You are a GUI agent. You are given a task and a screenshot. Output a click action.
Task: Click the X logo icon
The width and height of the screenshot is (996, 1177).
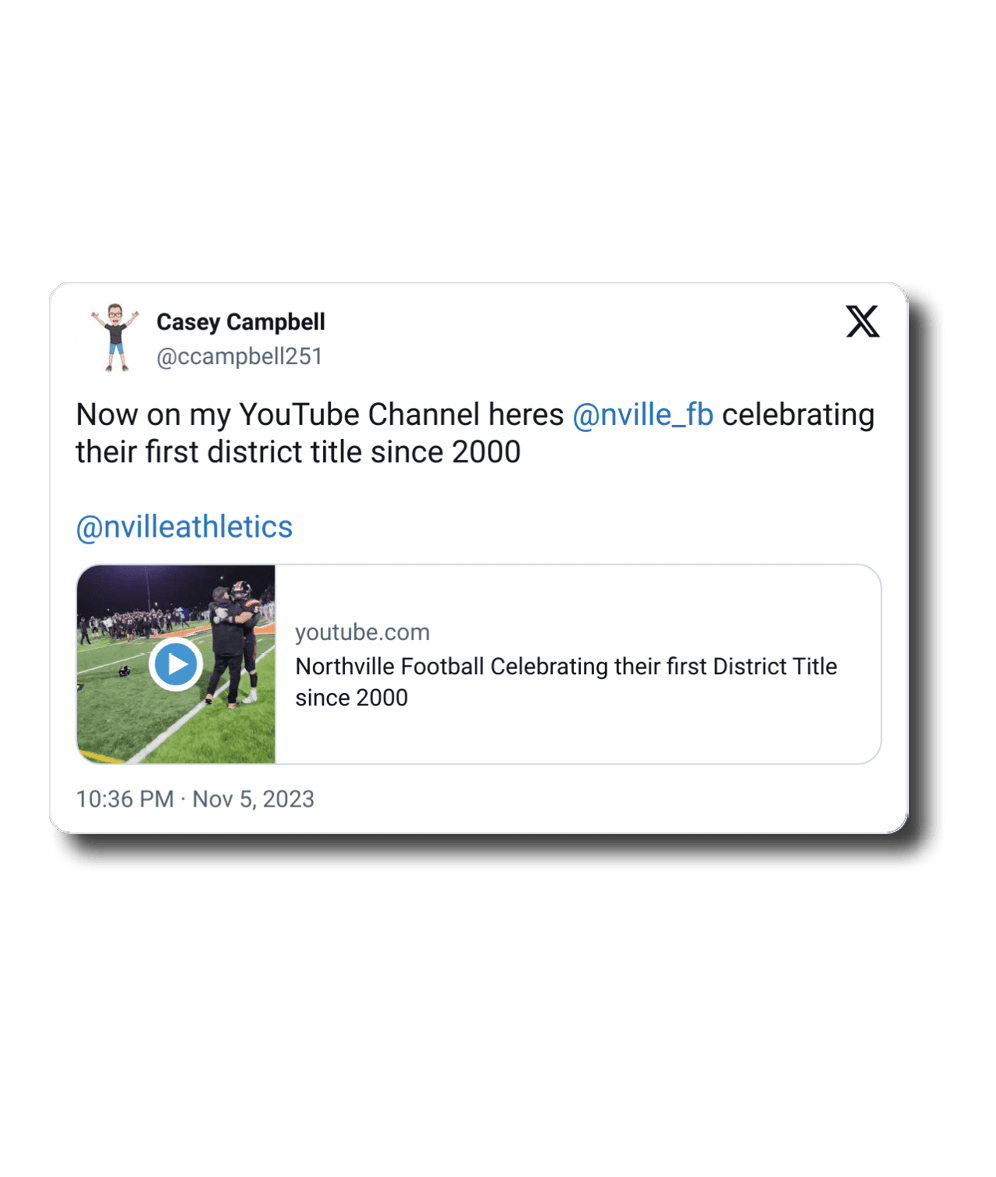tap(862, 322)
